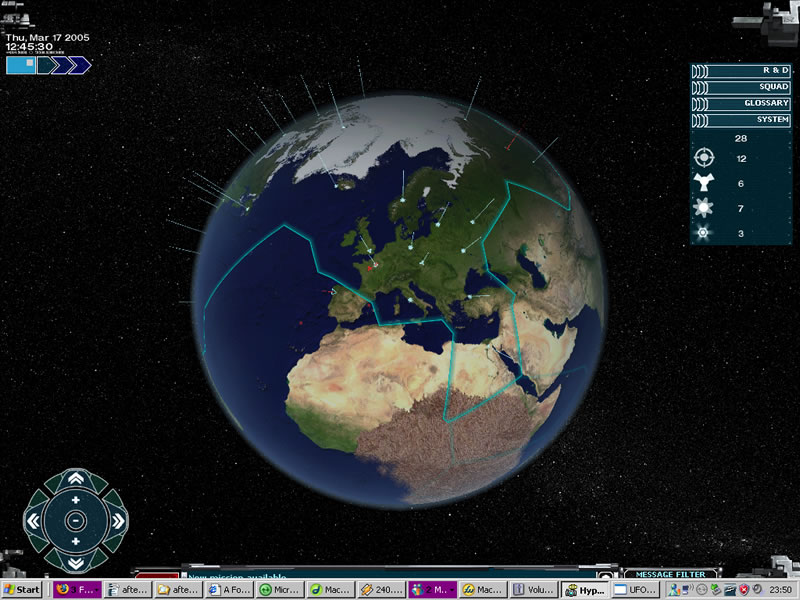Expand the purple grouped '2 M...' taskbar button

click(431, 590)
